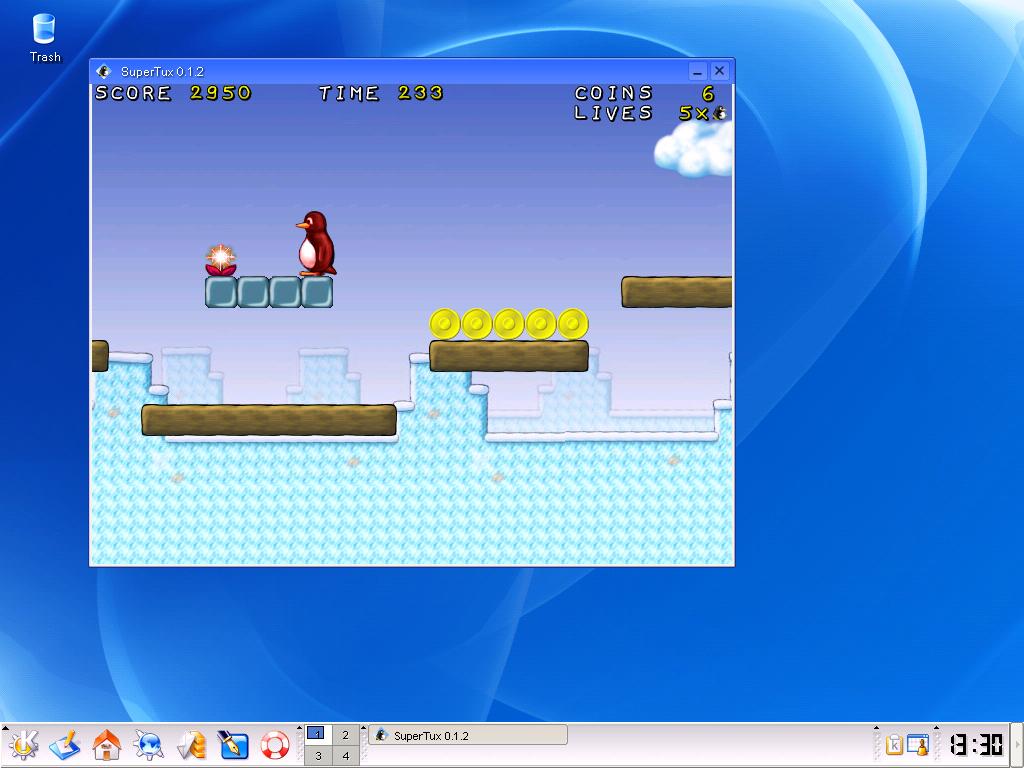Click the applet handle arrow left of desktop pager
Screen dimensions: 1024x768
(300, 728)
